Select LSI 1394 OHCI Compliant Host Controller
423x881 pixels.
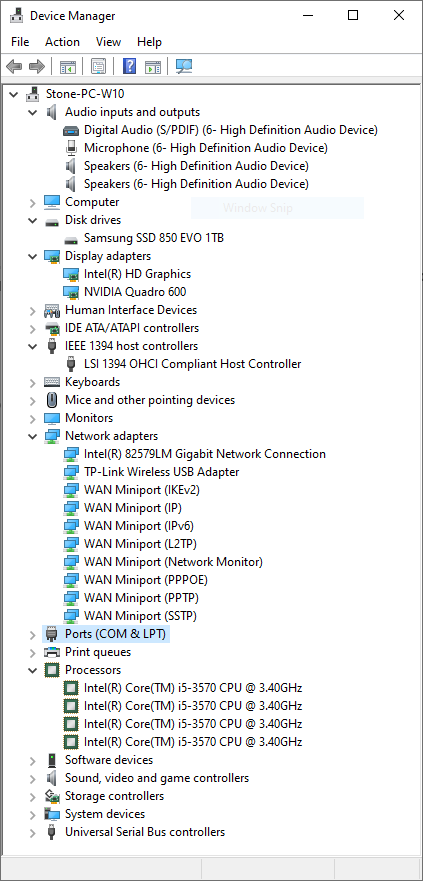[192, 364]
